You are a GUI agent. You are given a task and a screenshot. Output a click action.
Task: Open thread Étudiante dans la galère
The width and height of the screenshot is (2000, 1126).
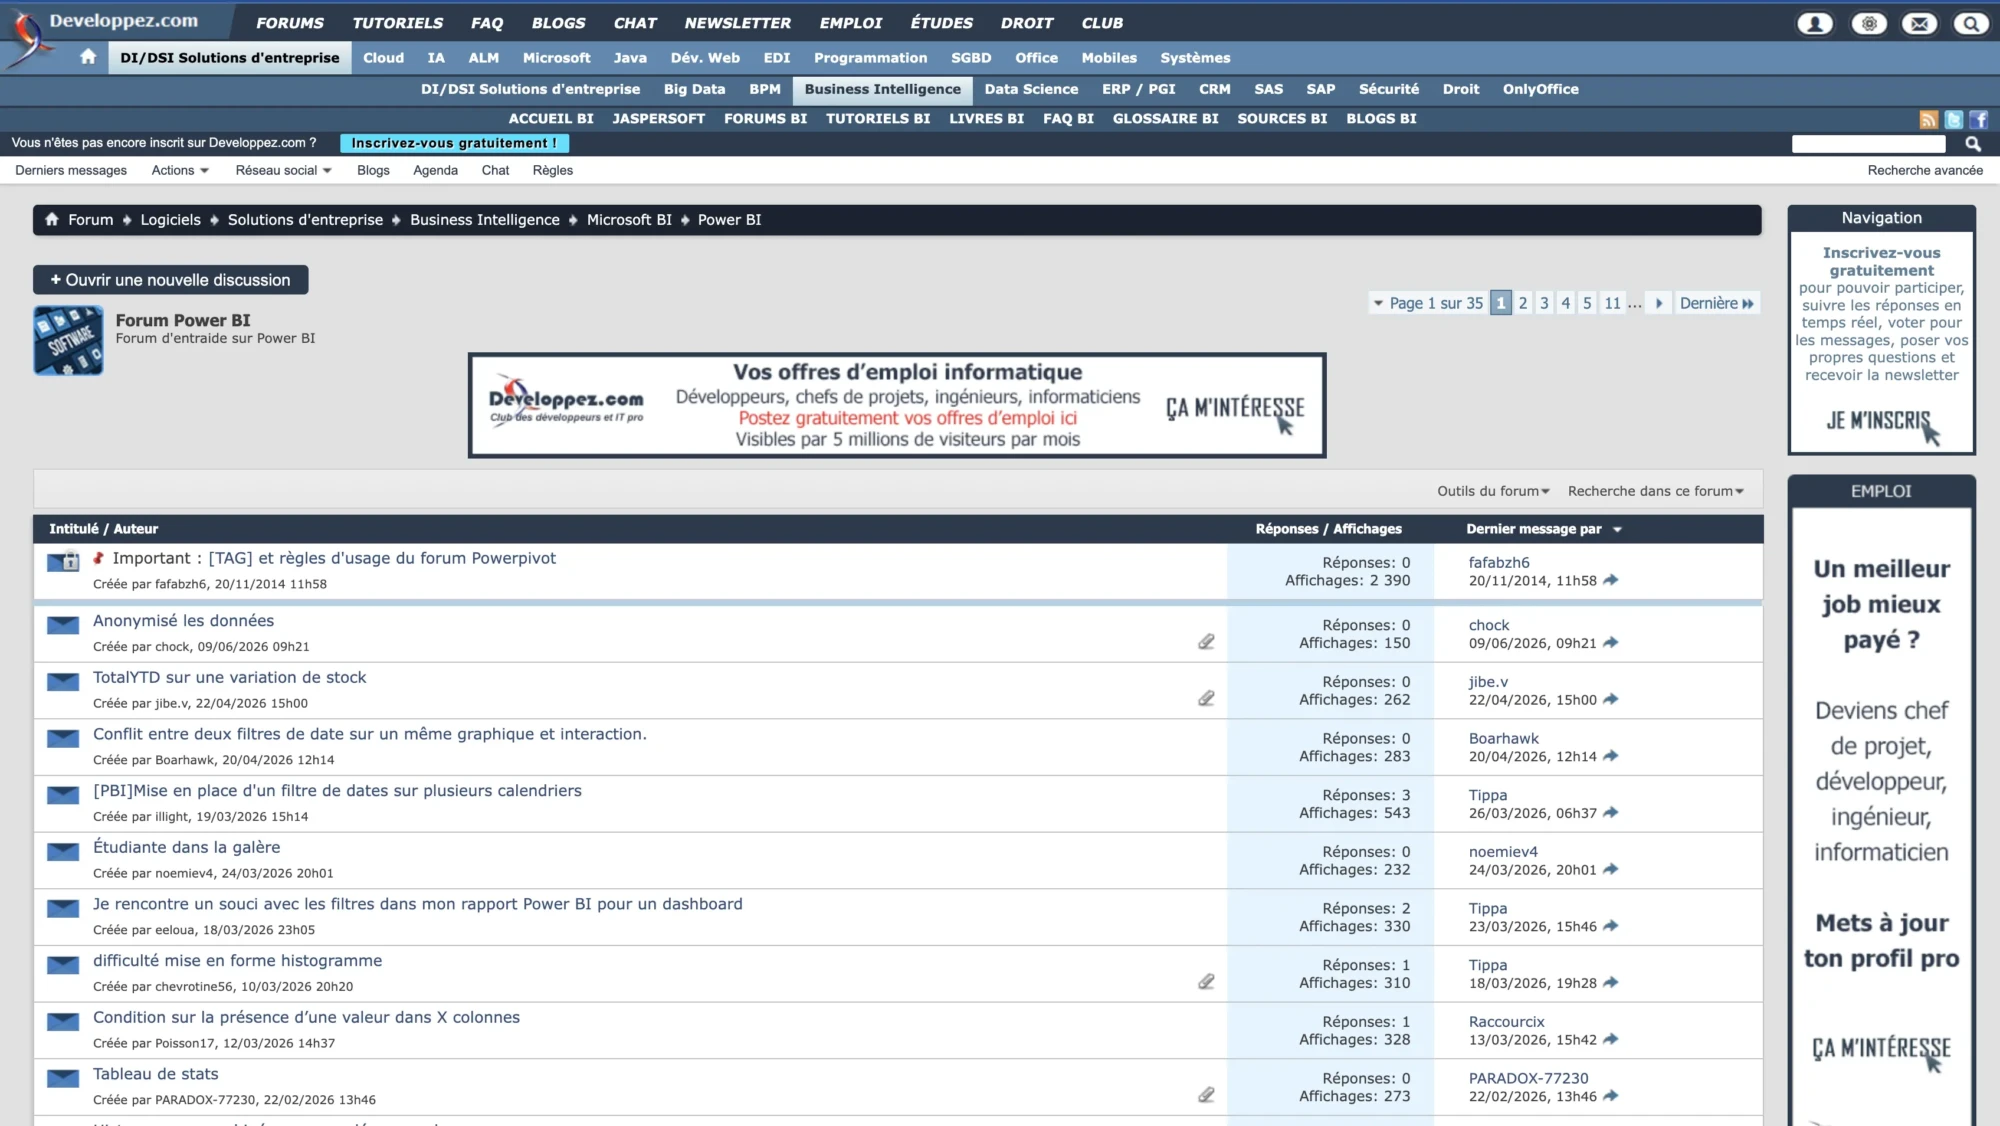click(x=186, y=847)
